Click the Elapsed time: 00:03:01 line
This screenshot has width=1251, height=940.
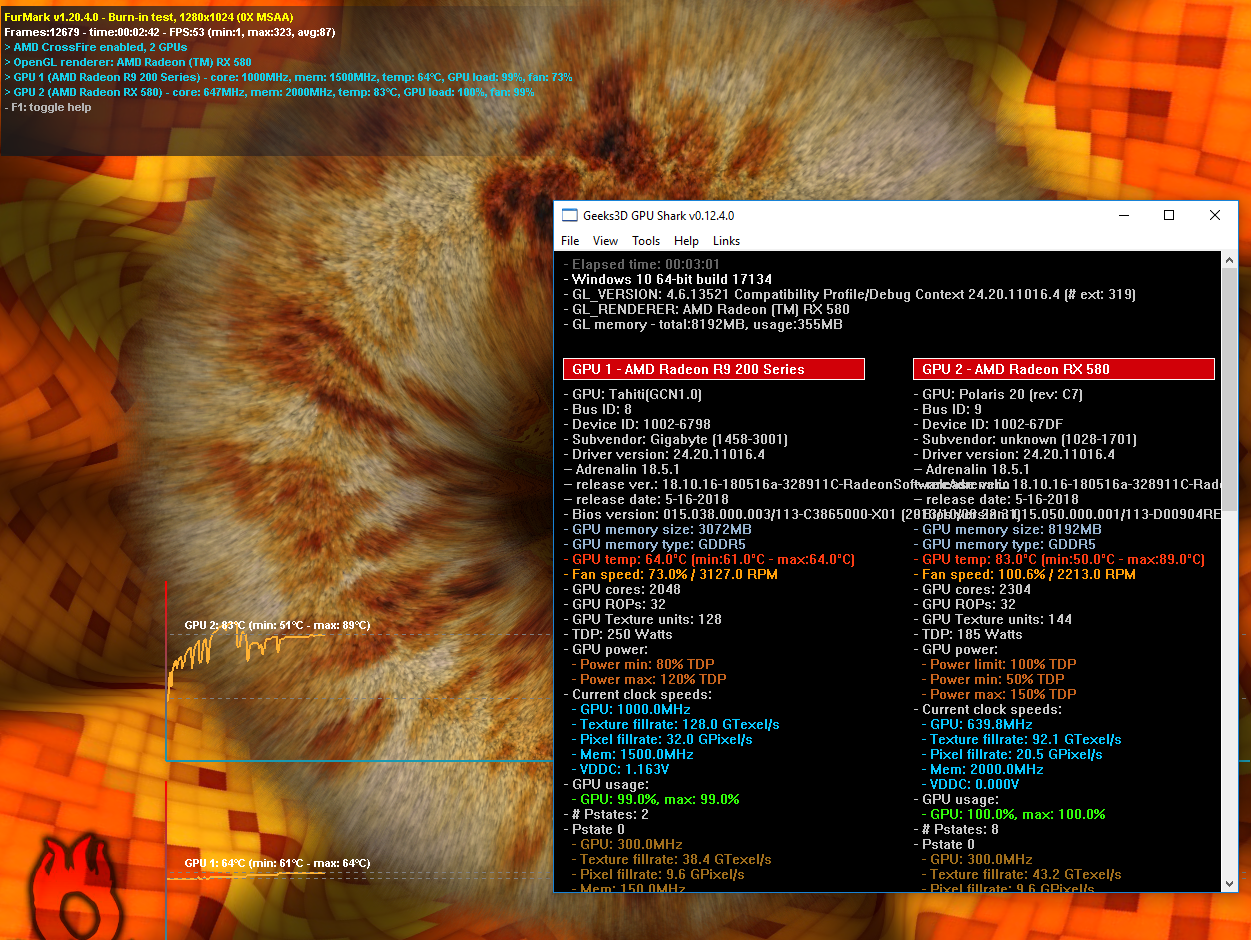(x=642, y=264)
